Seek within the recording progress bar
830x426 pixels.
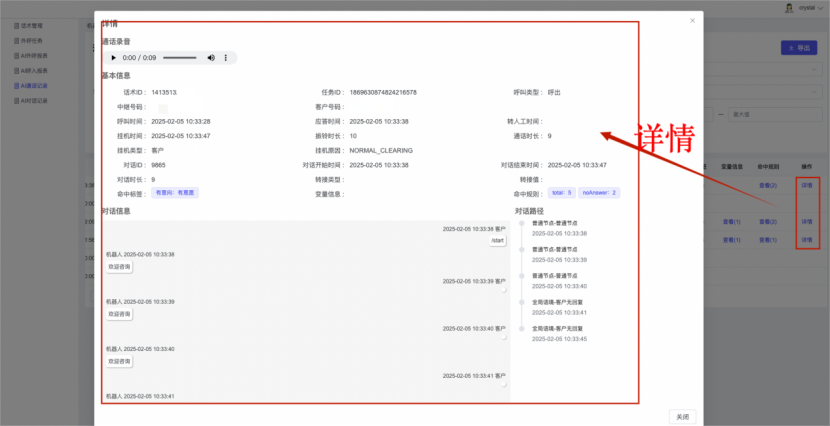point(179,58)
